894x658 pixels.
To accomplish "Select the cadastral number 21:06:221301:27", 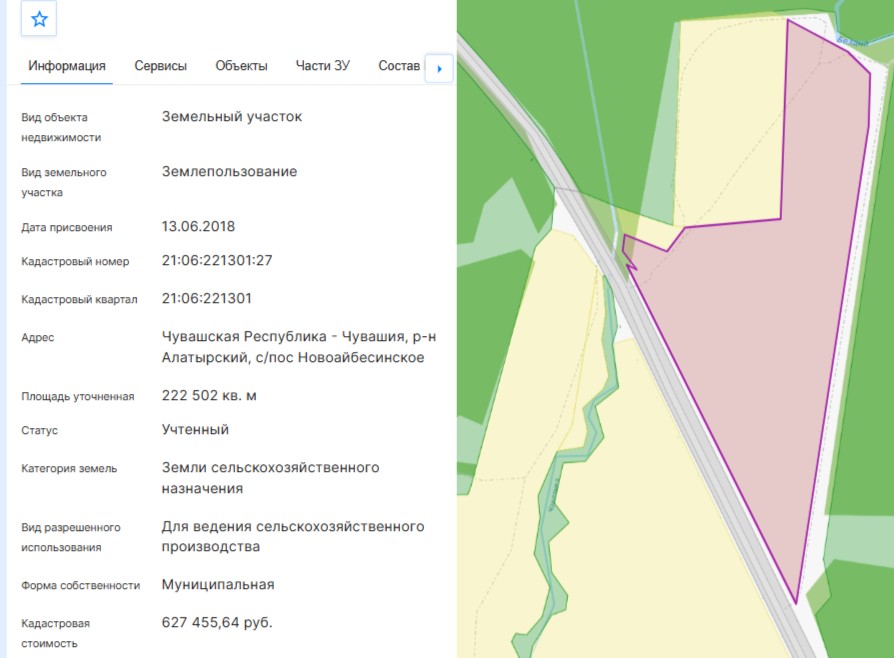I will pyautogui.click(x=217, y=261).
